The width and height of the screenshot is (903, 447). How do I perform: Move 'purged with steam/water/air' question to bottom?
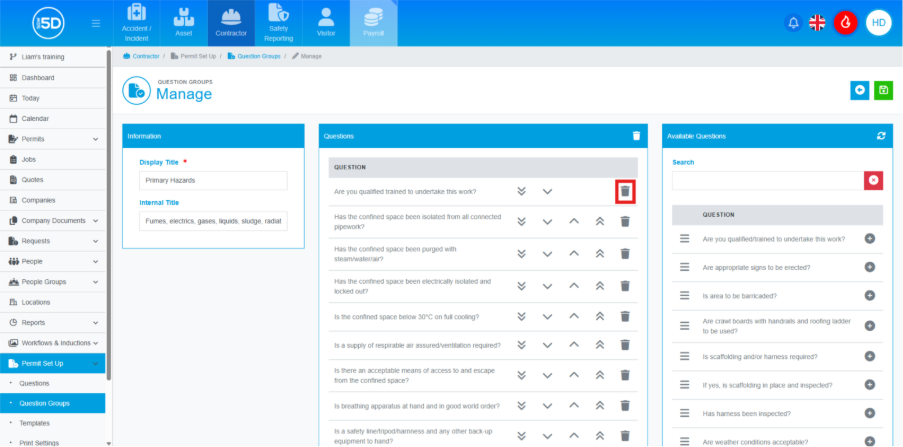click(521, 254)
